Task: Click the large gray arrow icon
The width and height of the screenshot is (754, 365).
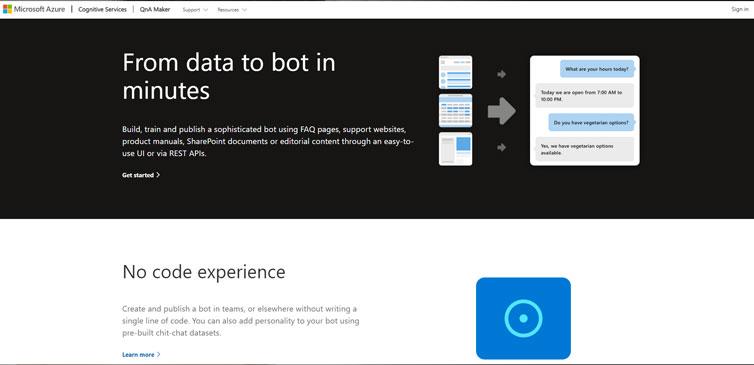Action: tap(502, 111)
